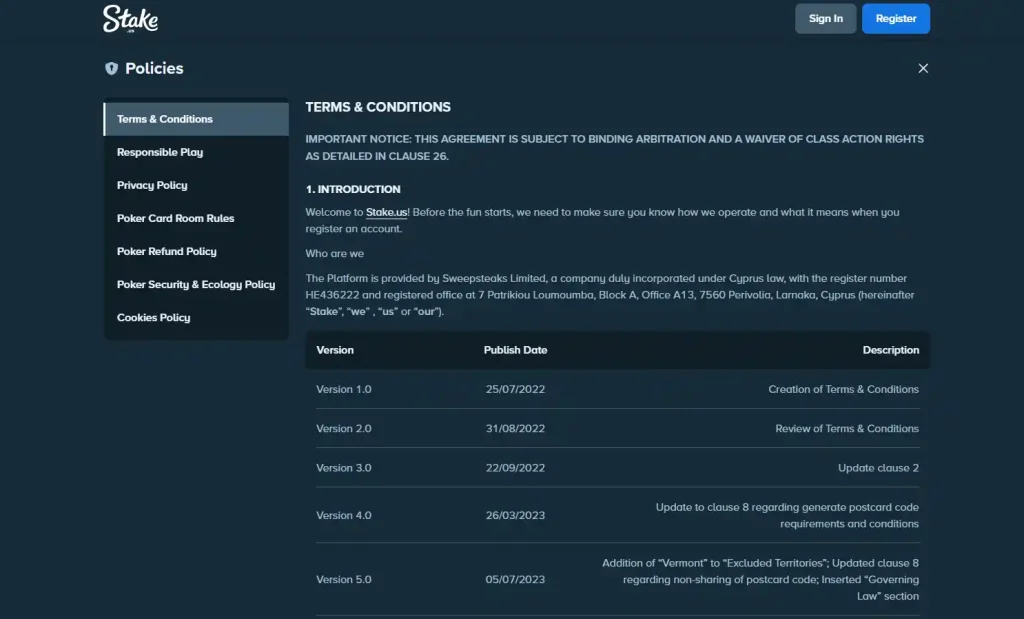Click the Policies heading text
1024x619 pixels.
(154, 69)
